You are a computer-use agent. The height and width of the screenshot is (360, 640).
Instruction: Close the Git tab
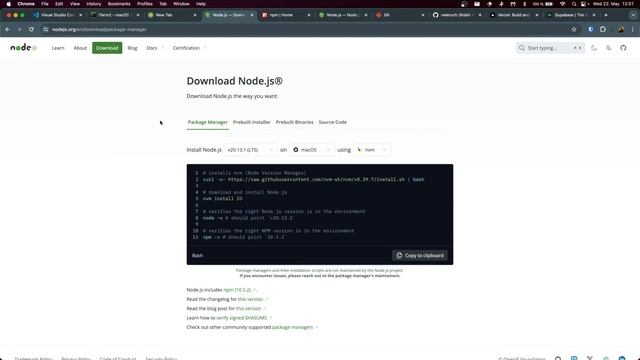click(422, 15)
